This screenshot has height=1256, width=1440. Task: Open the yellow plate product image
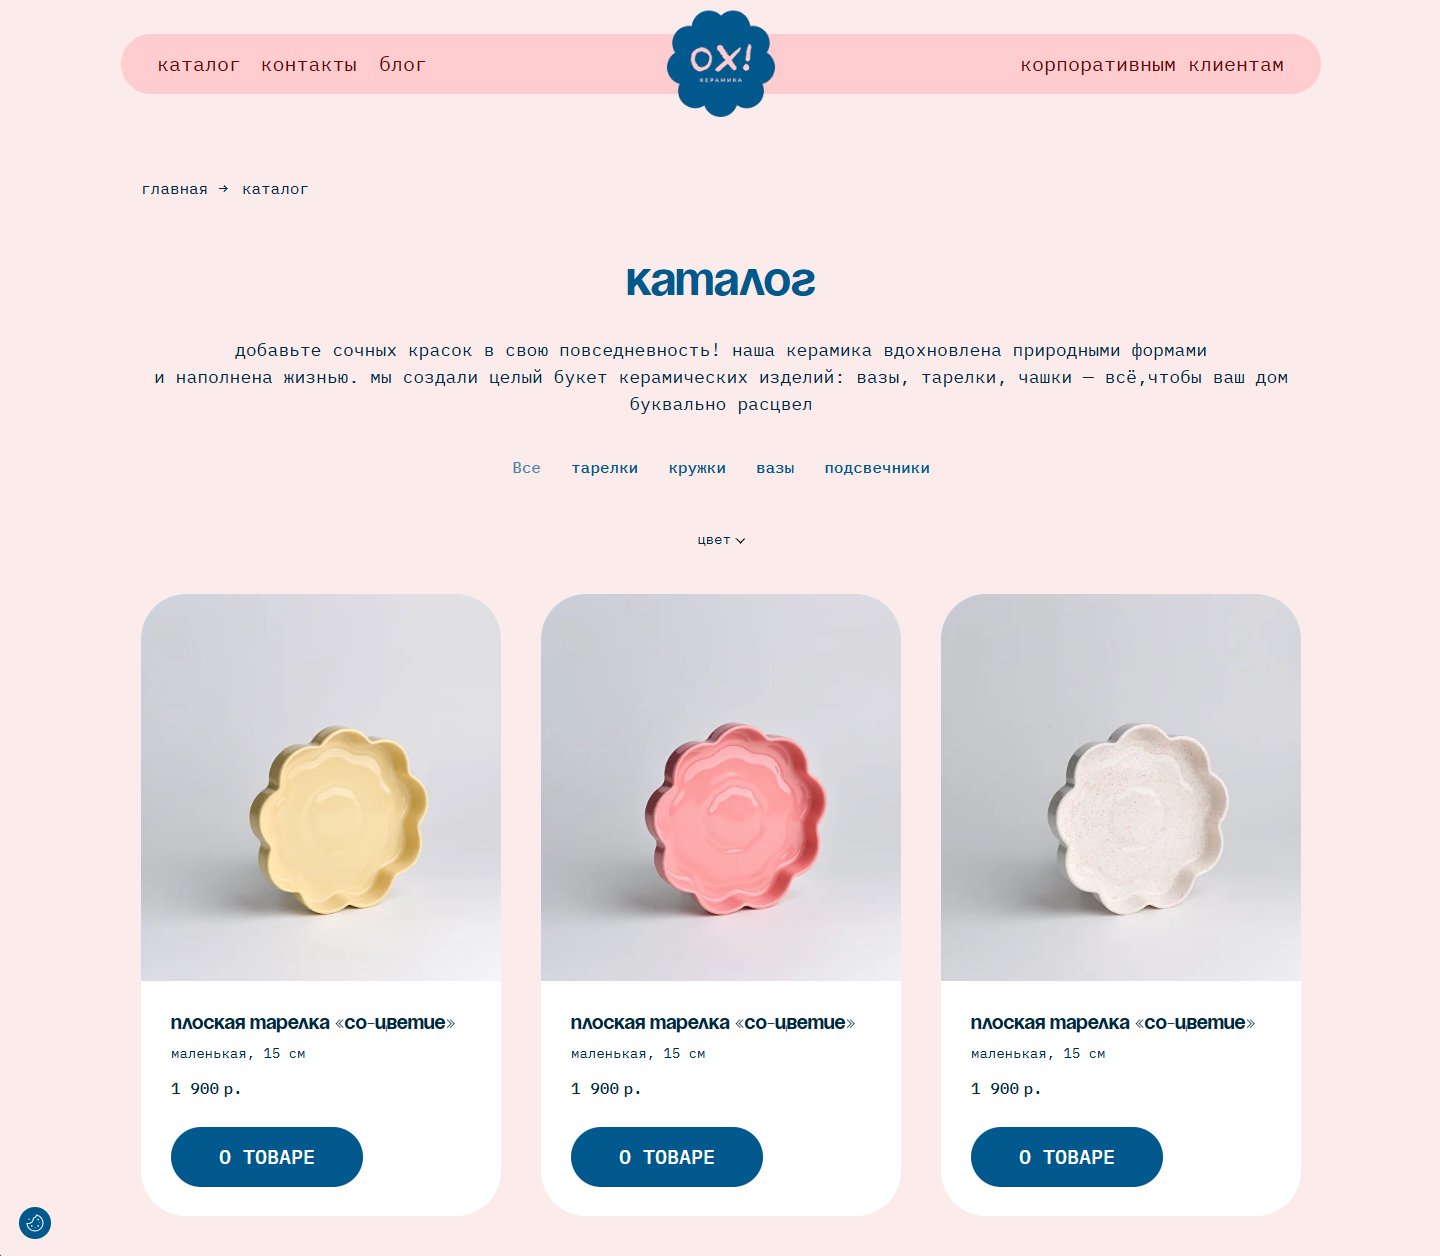tap(321, 787)
